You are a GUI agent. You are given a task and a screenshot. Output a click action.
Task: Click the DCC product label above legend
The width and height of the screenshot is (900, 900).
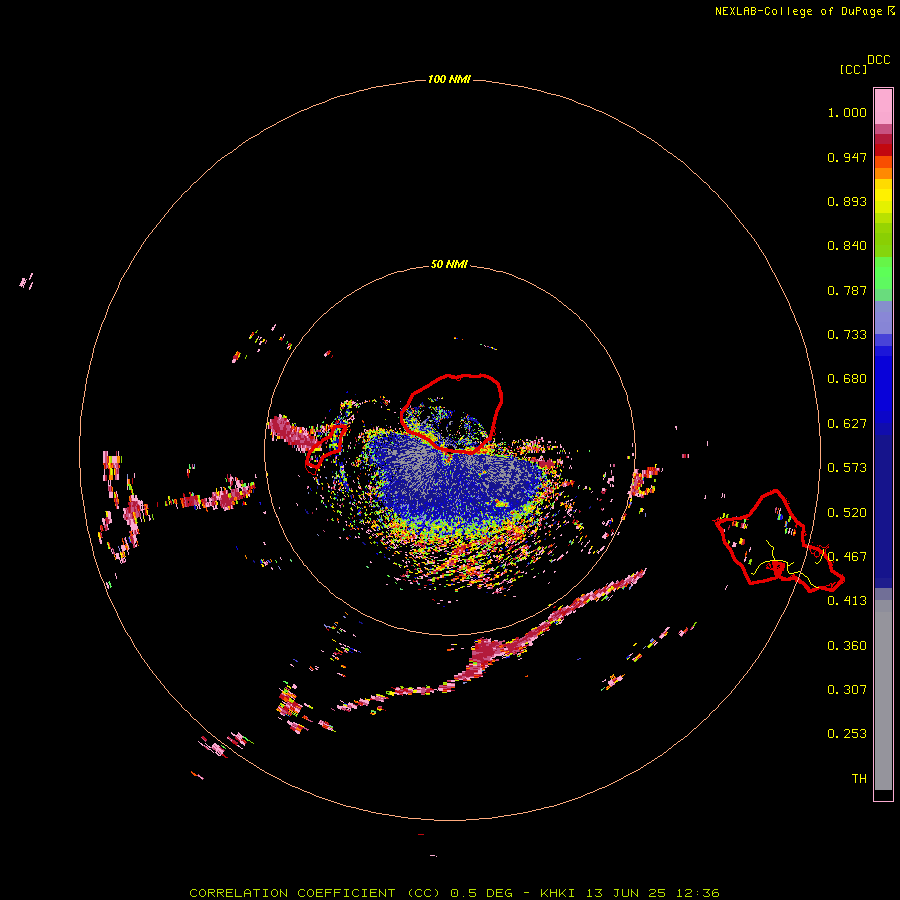tap(879, 60)
